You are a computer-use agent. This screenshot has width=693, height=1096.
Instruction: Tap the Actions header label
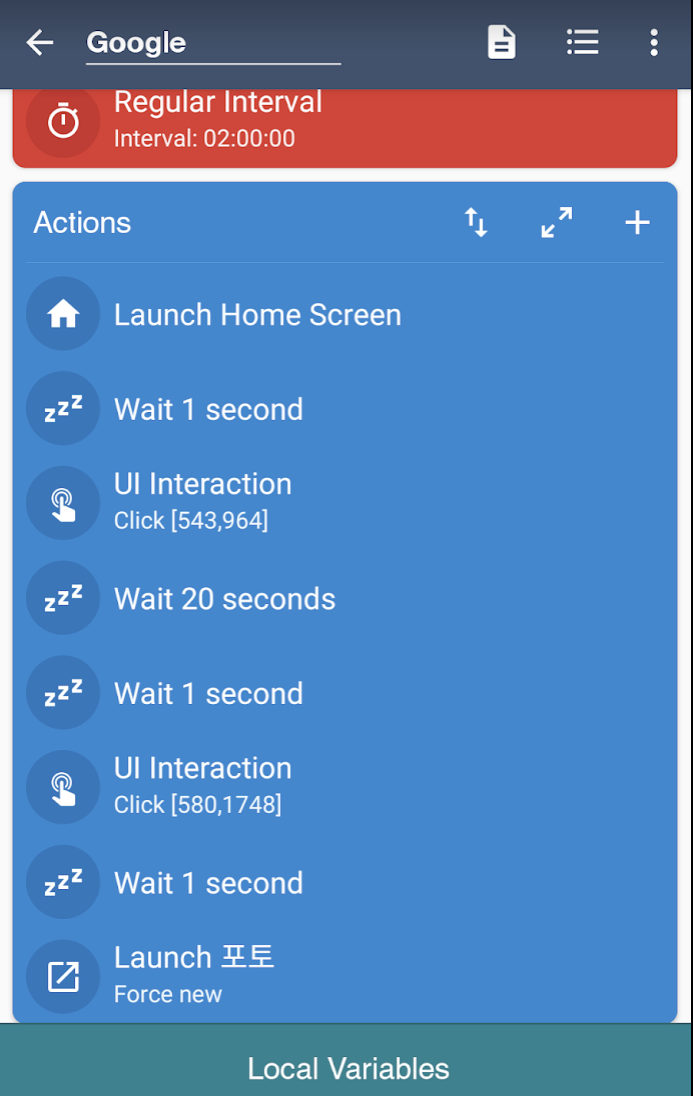pyautogui.click(x=83, y=223)
